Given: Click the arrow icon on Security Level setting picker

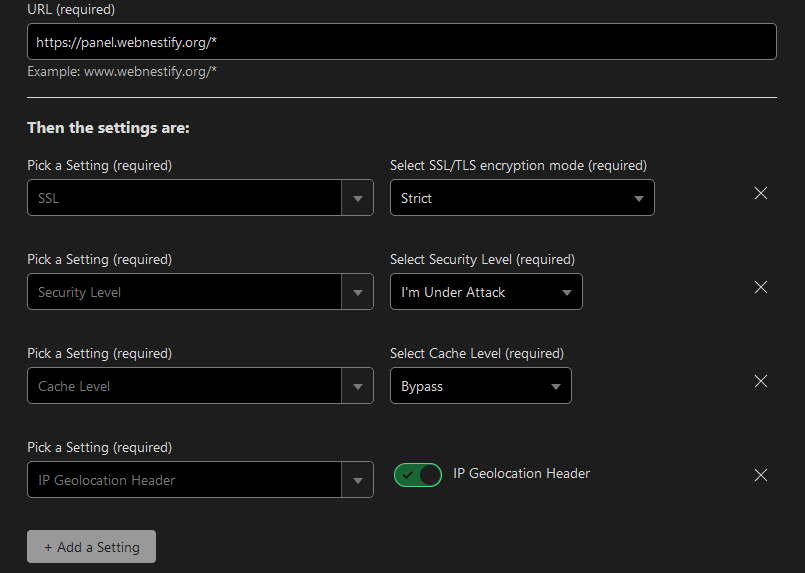Looking at the screenshot, I should tap(358, 292).
